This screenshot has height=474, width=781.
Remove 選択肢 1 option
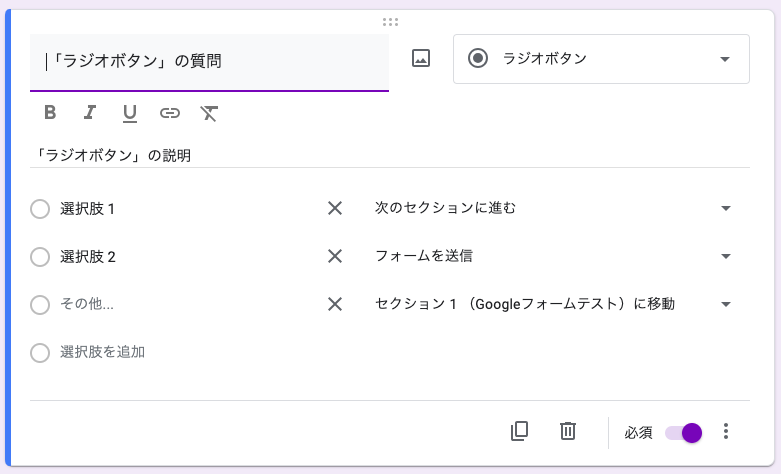(335, 208)
